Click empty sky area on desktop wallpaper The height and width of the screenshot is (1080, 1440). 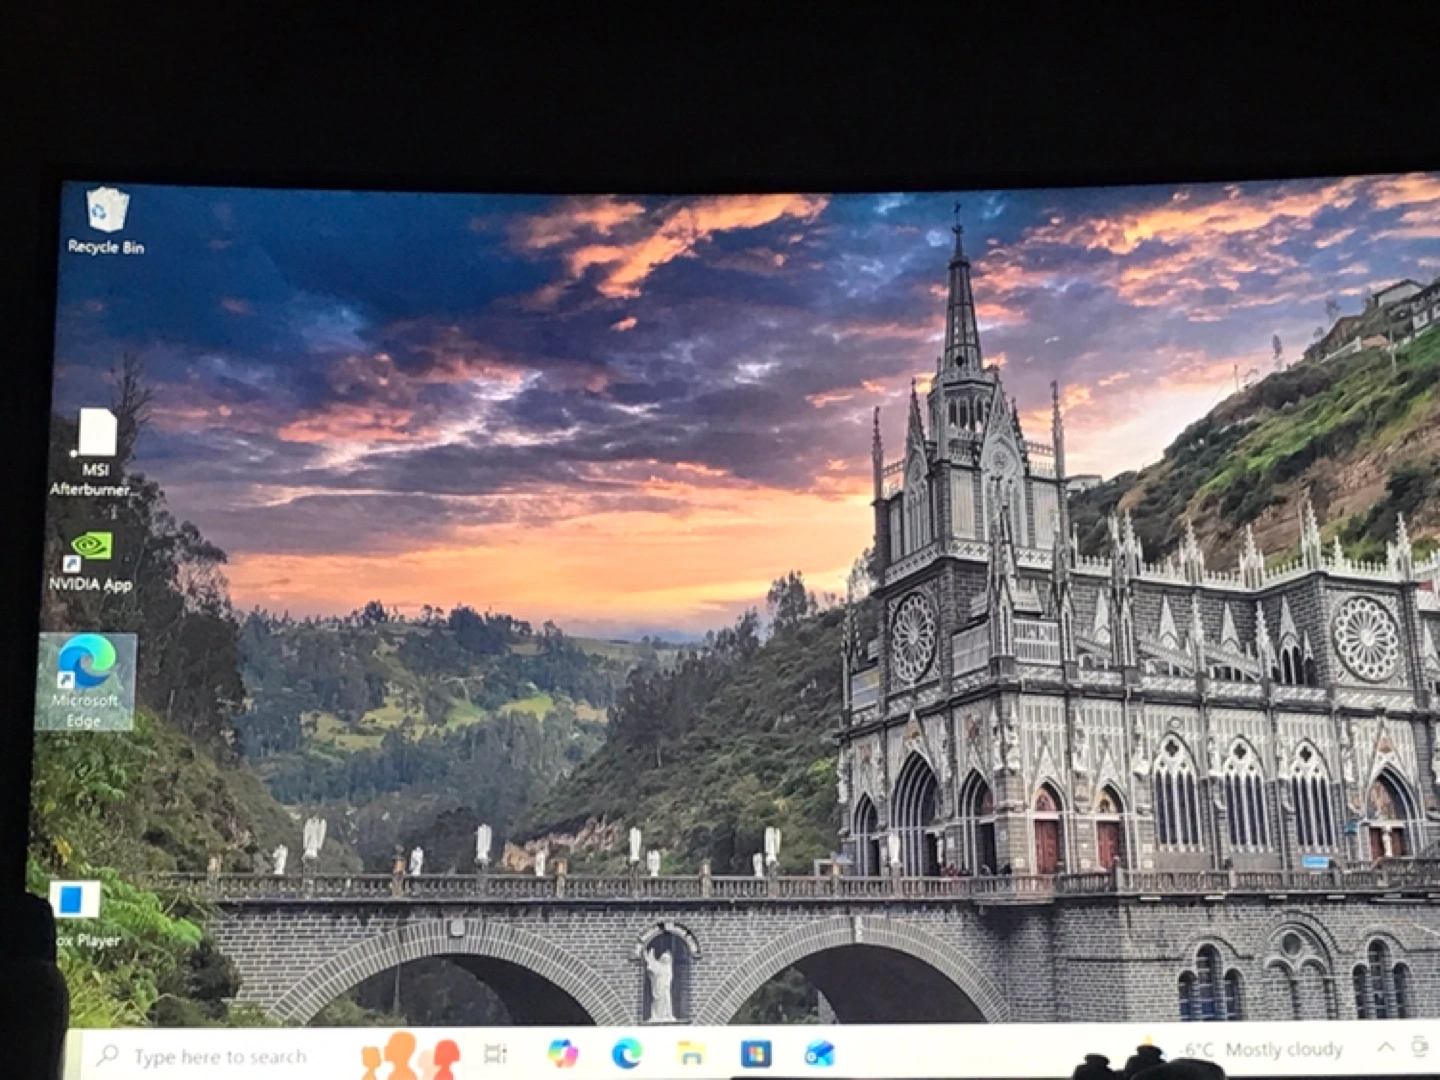click(x=400, y=300)
